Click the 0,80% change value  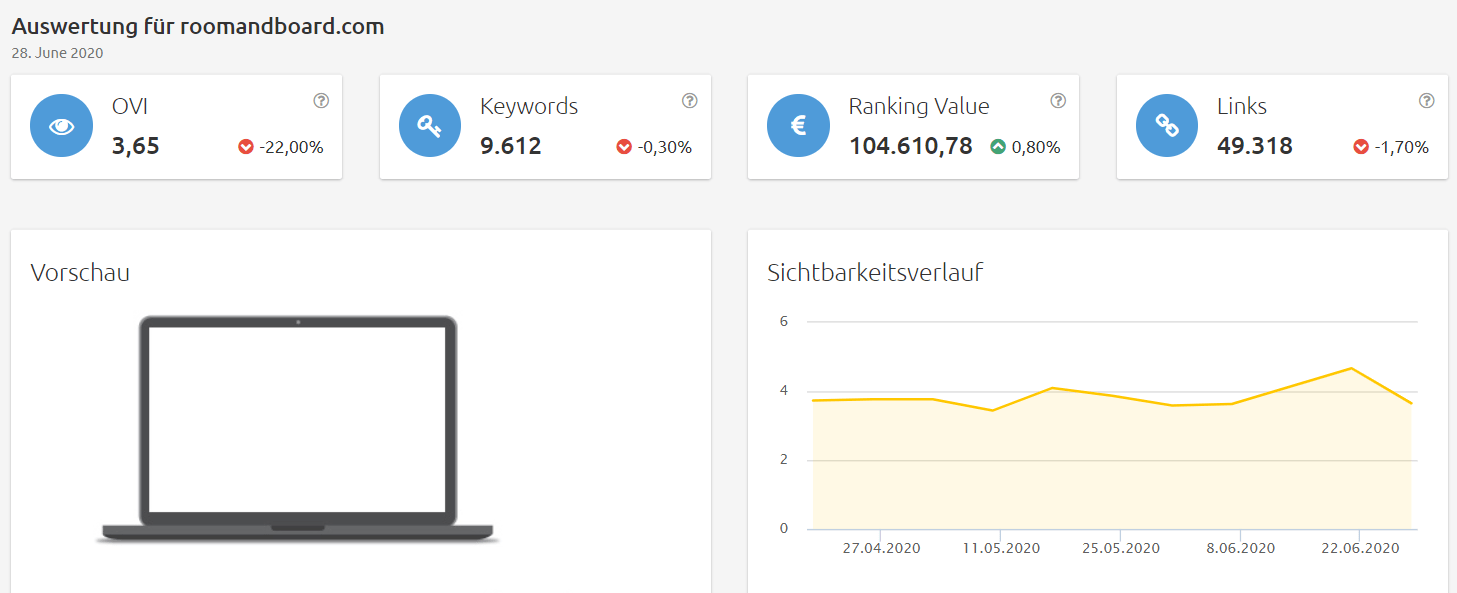point(1036,147)
